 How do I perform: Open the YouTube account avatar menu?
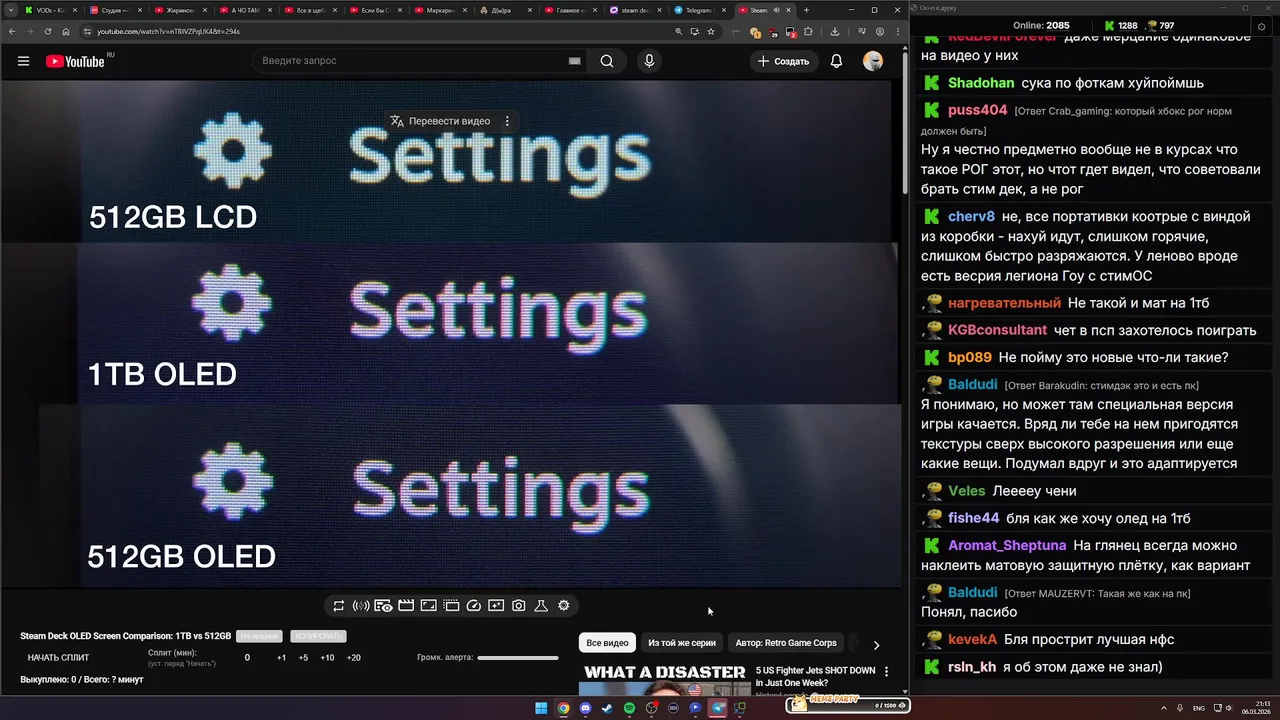point(873,61)
